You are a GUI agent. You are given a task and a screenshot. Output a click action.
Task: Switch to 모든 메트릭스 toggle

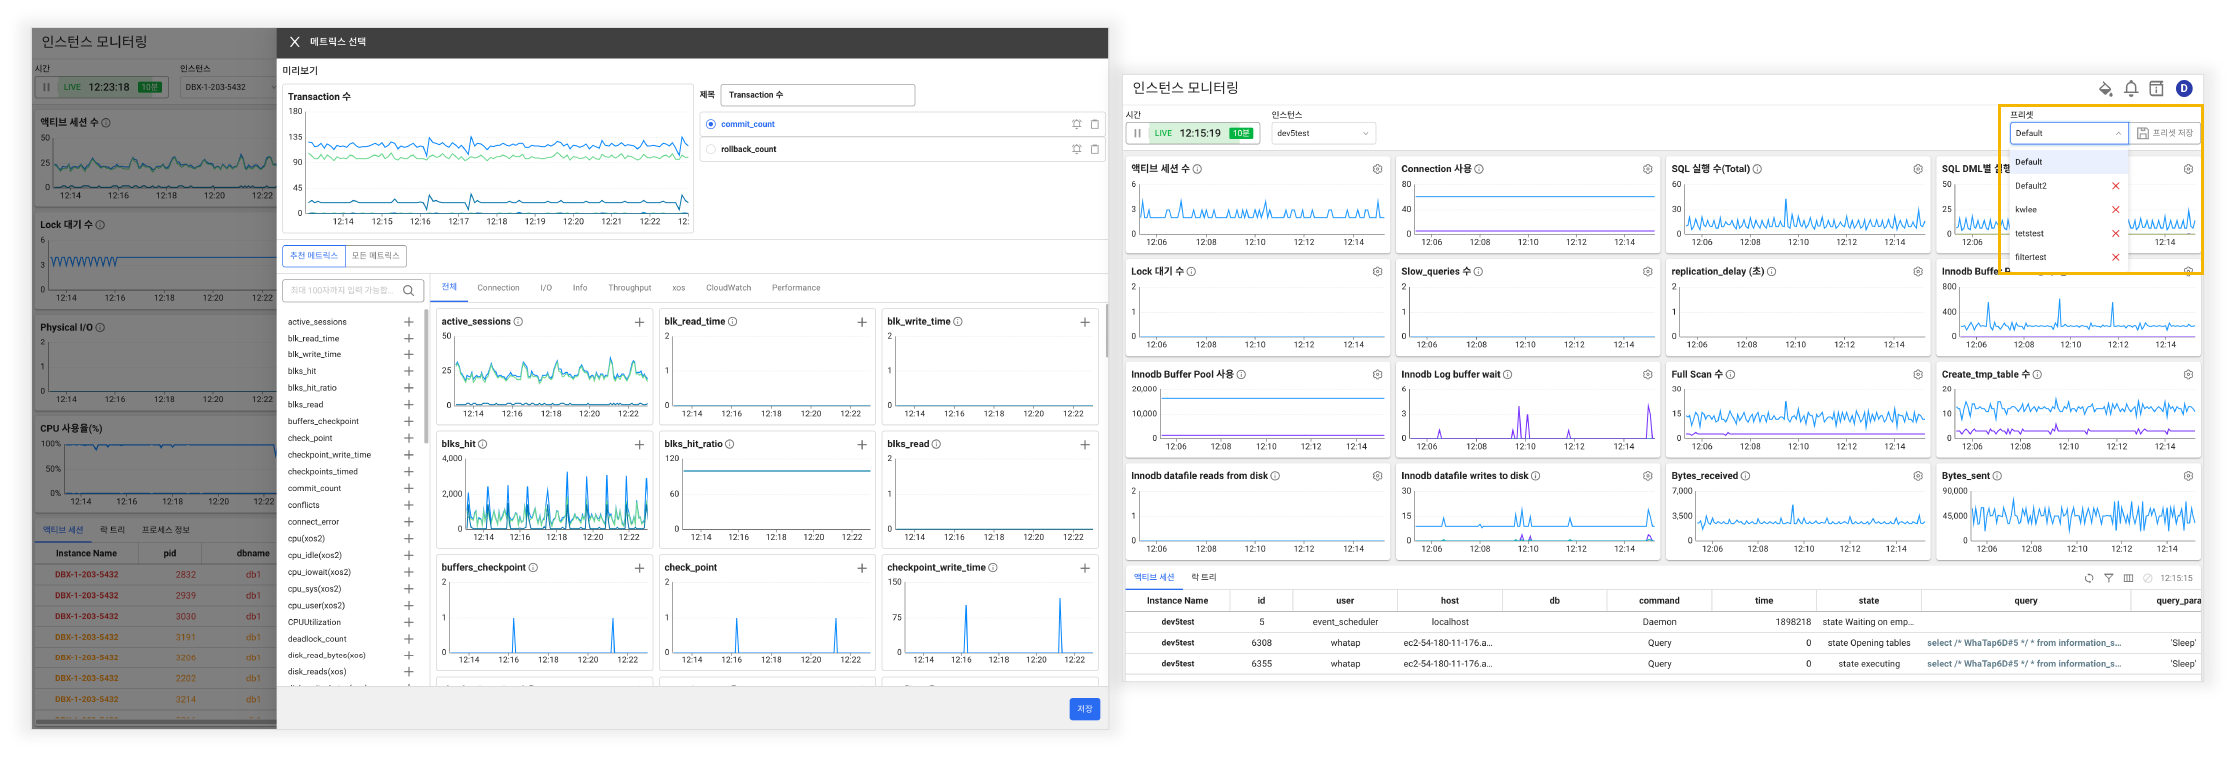click(376, 256)
